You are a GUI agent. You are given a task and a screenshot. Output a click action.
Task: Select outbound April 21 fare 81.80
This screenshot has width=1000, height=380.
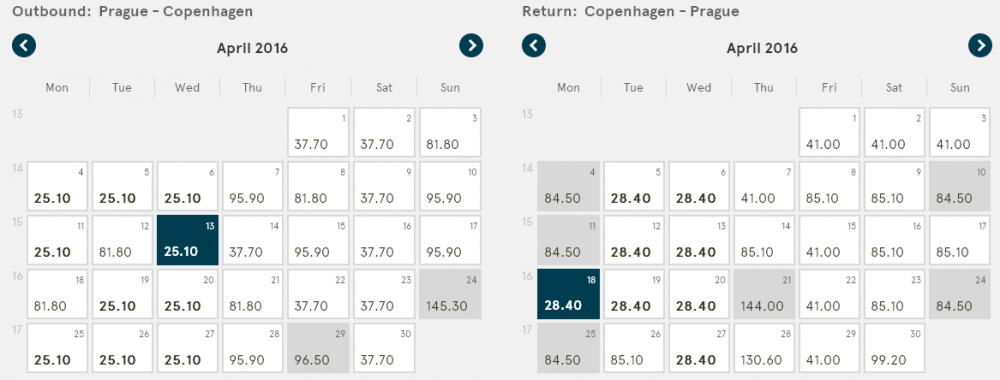click(253, 294)
